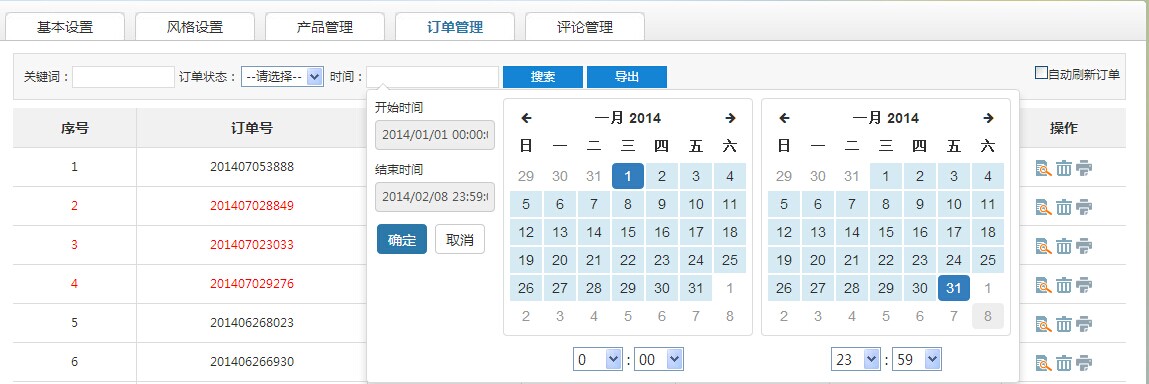Delete order 201407023033 with trash icon
Viewport: 1149px width, 384px height.
click(x=1064, y=246)
